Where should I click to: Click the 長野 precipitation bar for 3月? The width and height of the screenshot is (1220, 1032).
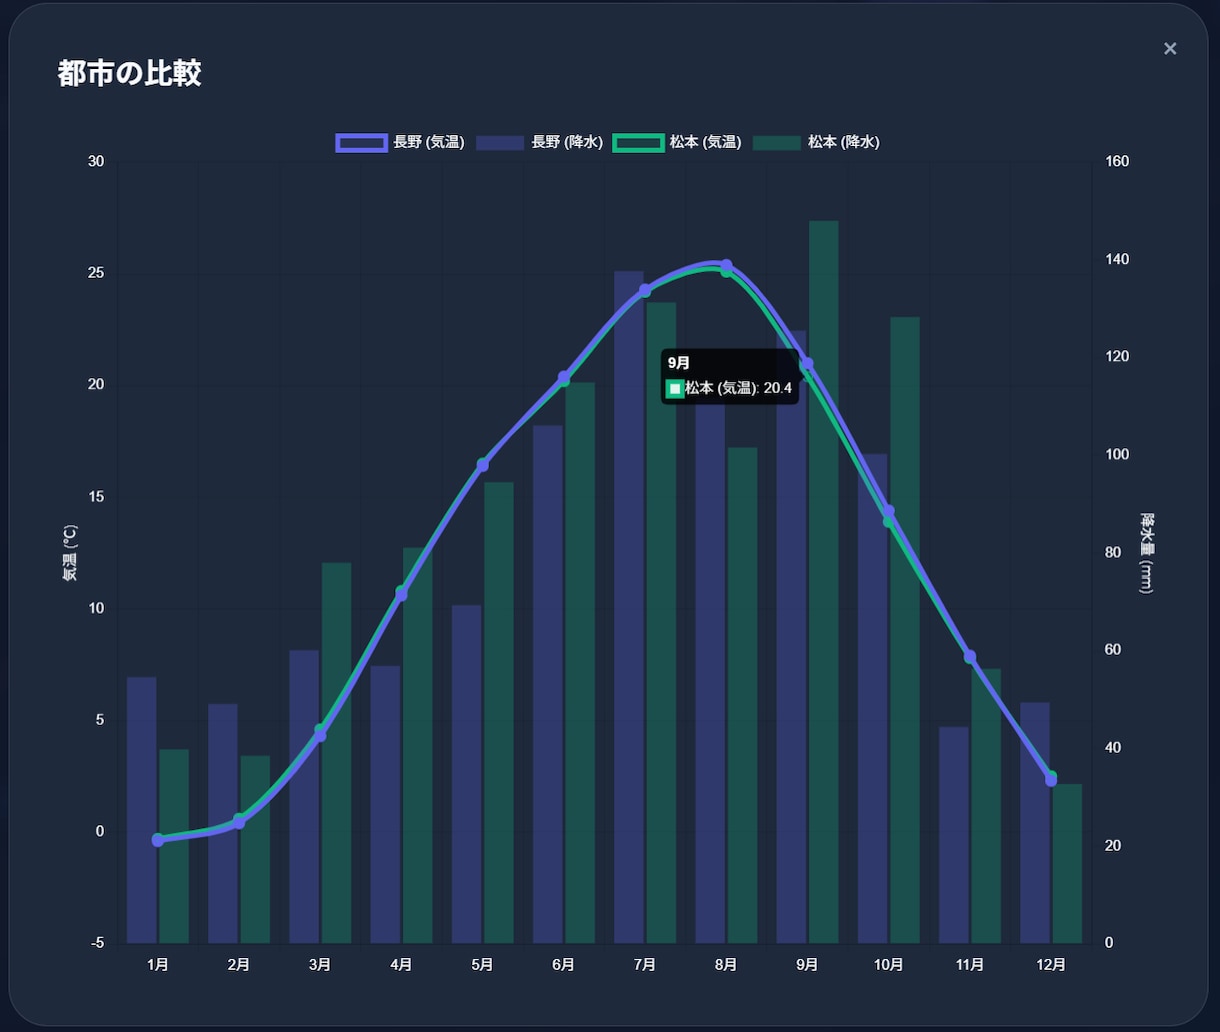tap(304, 797)
